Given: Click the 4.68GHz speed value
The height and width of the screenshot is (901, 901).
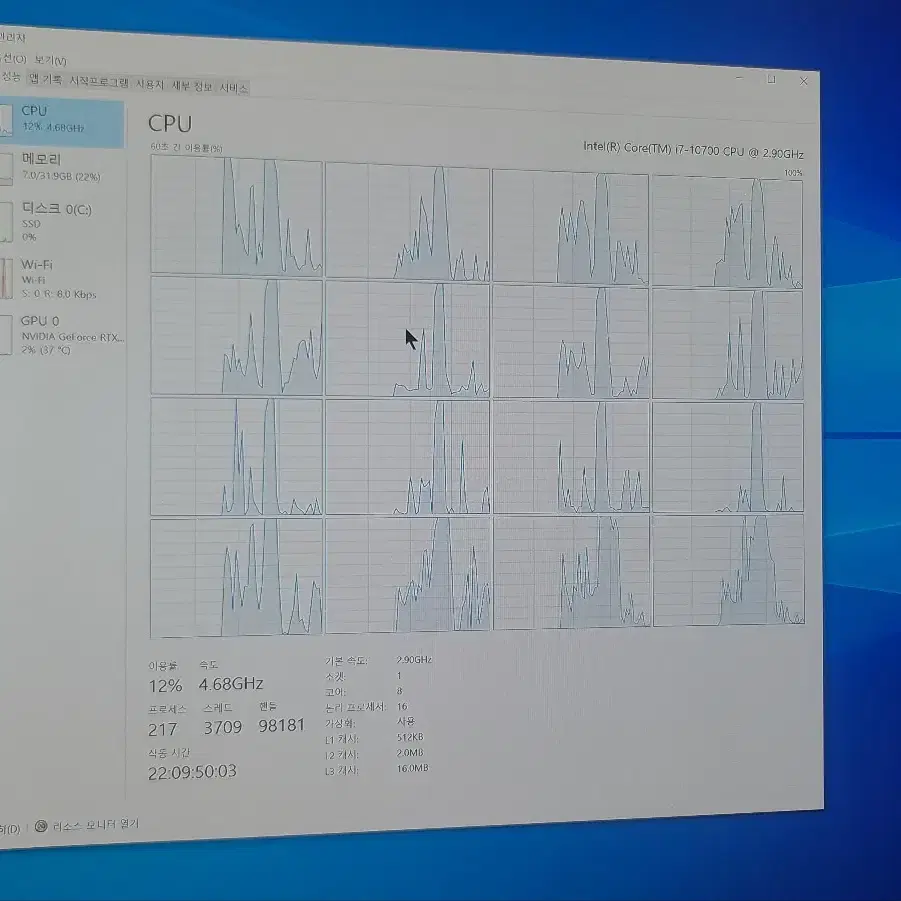Looking at the screenshot, I should click(231, 684).
